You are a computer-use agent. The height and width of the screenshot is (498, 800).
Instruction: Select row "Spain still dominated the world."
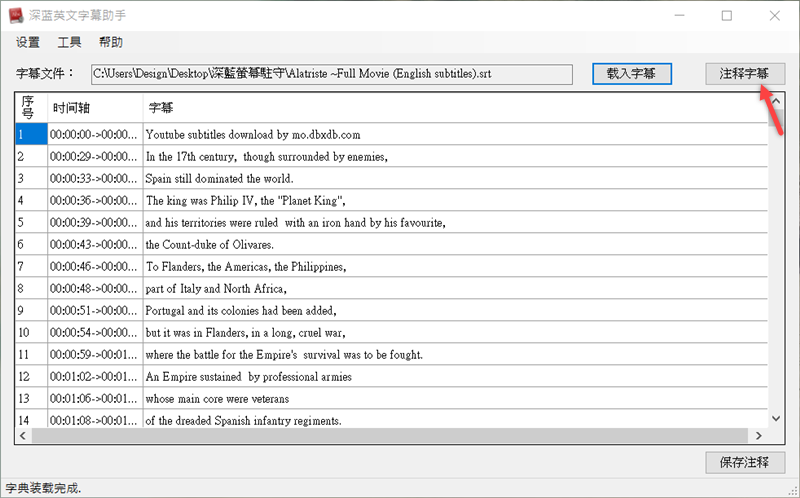pos(391,179)
